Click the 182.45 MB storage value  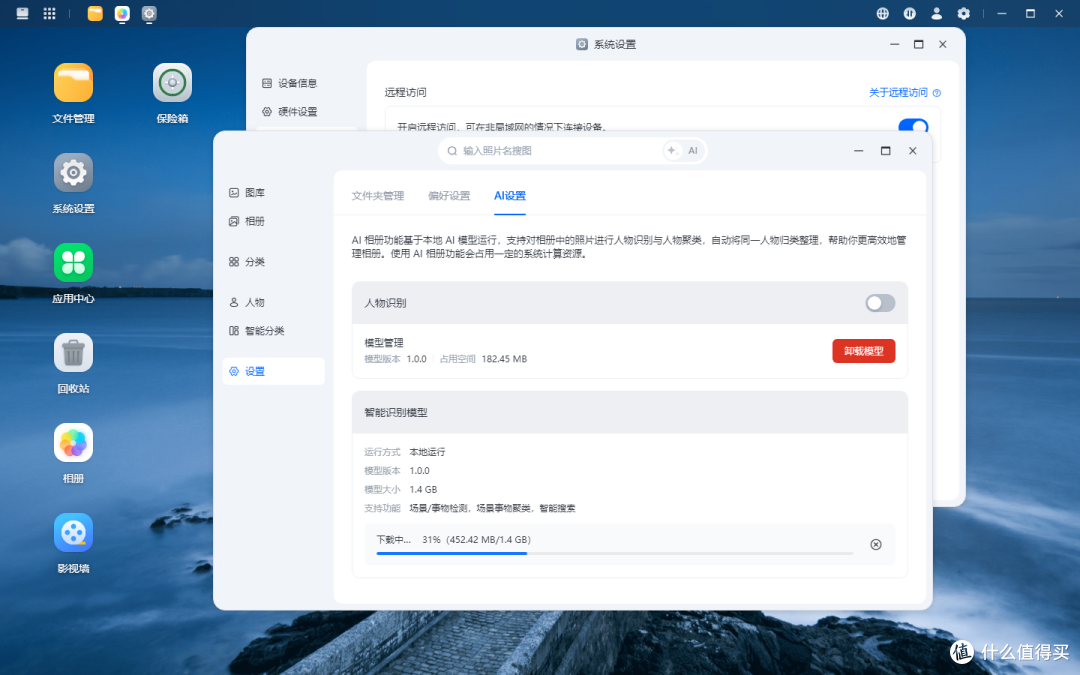[x=504, y=359]
